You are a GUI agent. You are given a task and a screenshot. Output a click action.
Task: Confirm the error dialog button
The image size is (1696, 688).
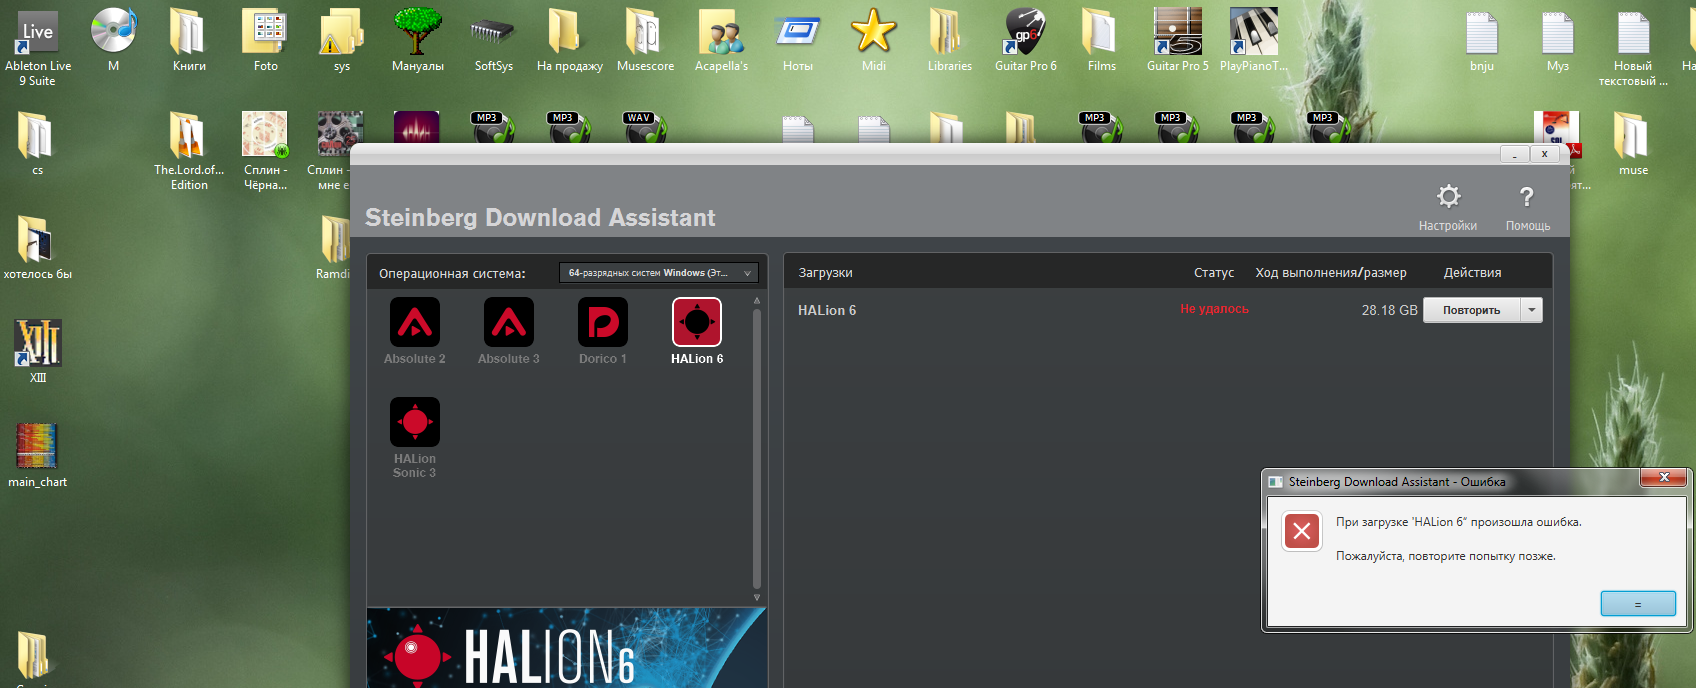[1638, 603]
